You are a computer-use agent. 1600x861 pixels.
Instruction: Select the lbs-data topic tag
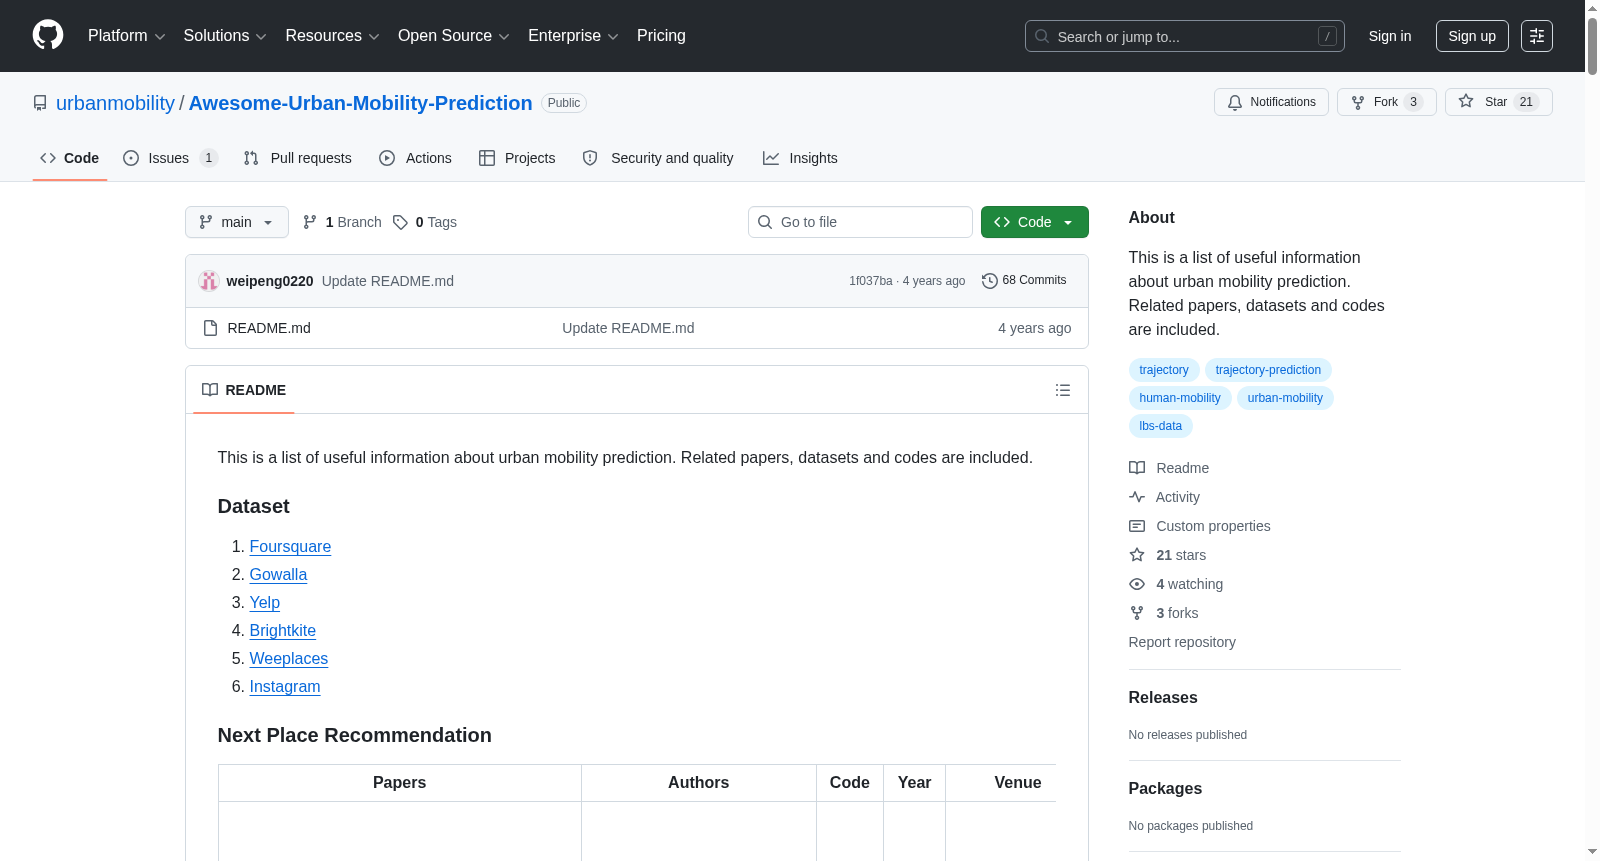1161,426
